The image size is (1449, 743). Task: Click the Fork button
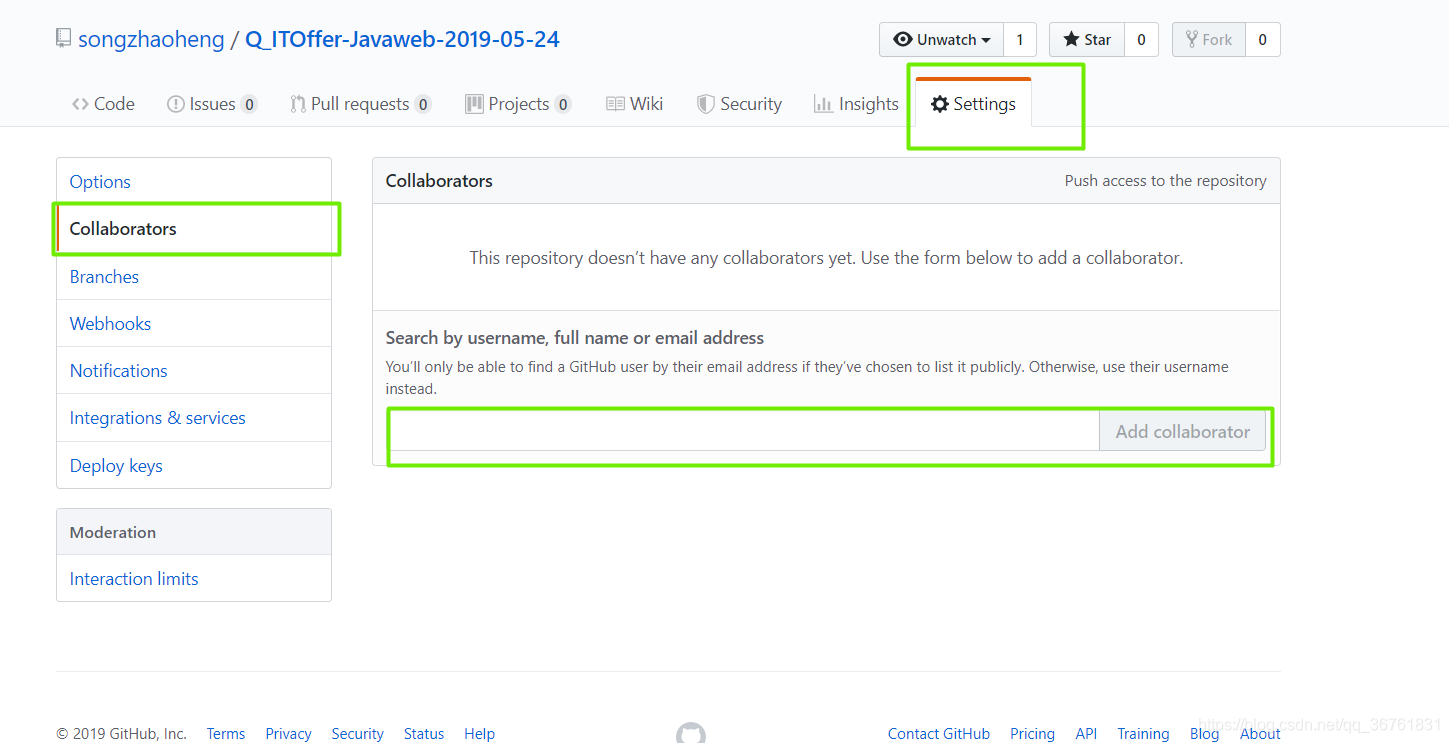coord(1208,39)
